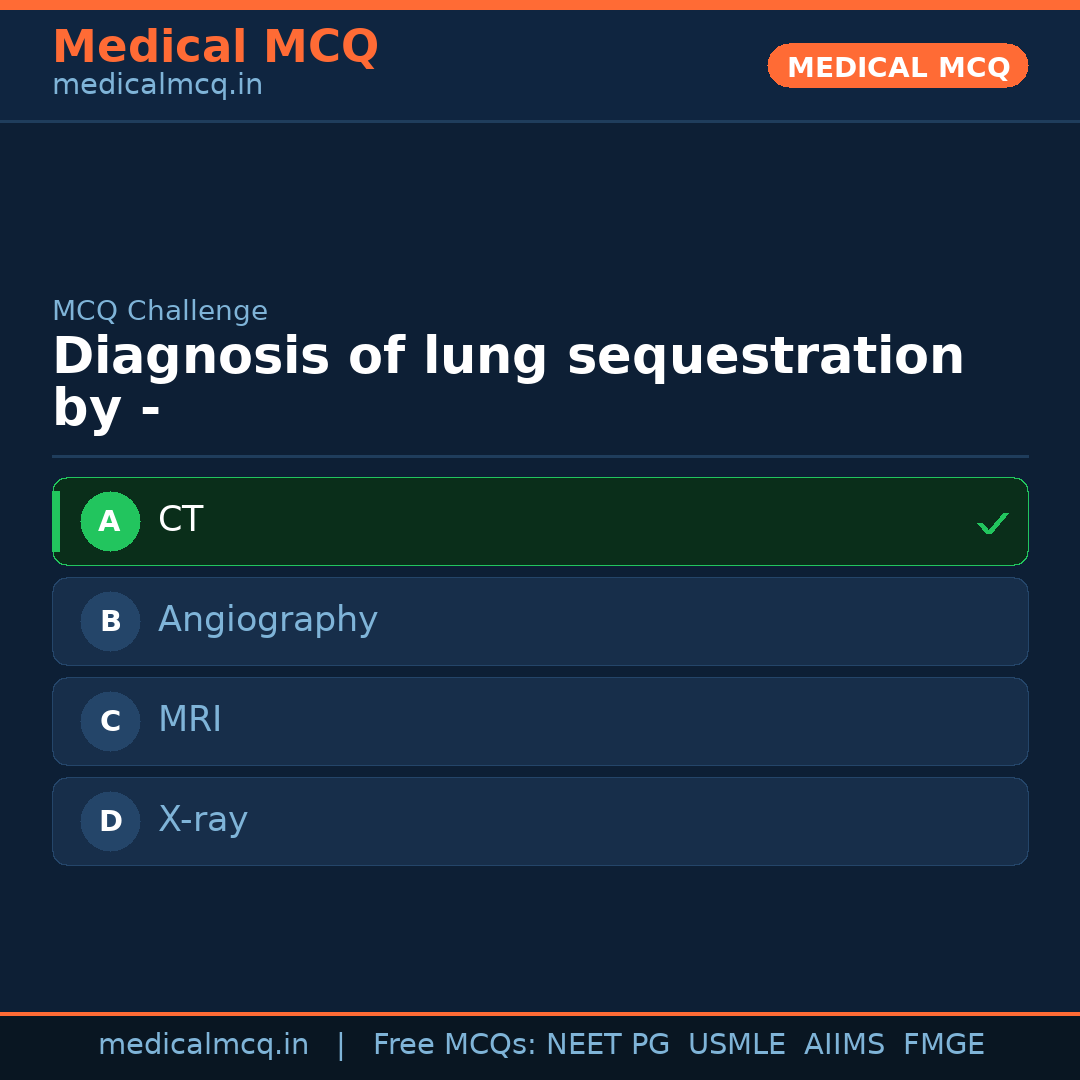Switch to the USMLE category
The width and height of the screenshot is (1080, 1080).
click(737, 1044)
